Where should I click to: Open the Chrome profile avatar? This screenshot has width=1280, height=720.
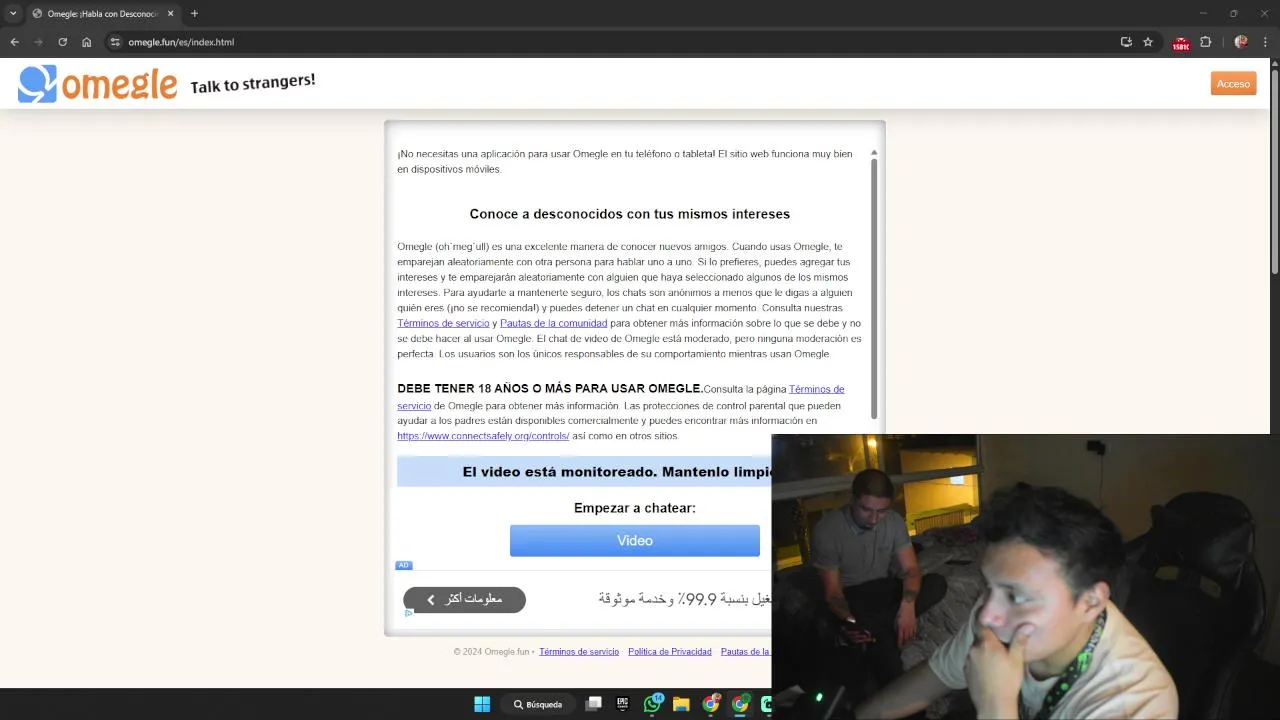click(1241, 42)
